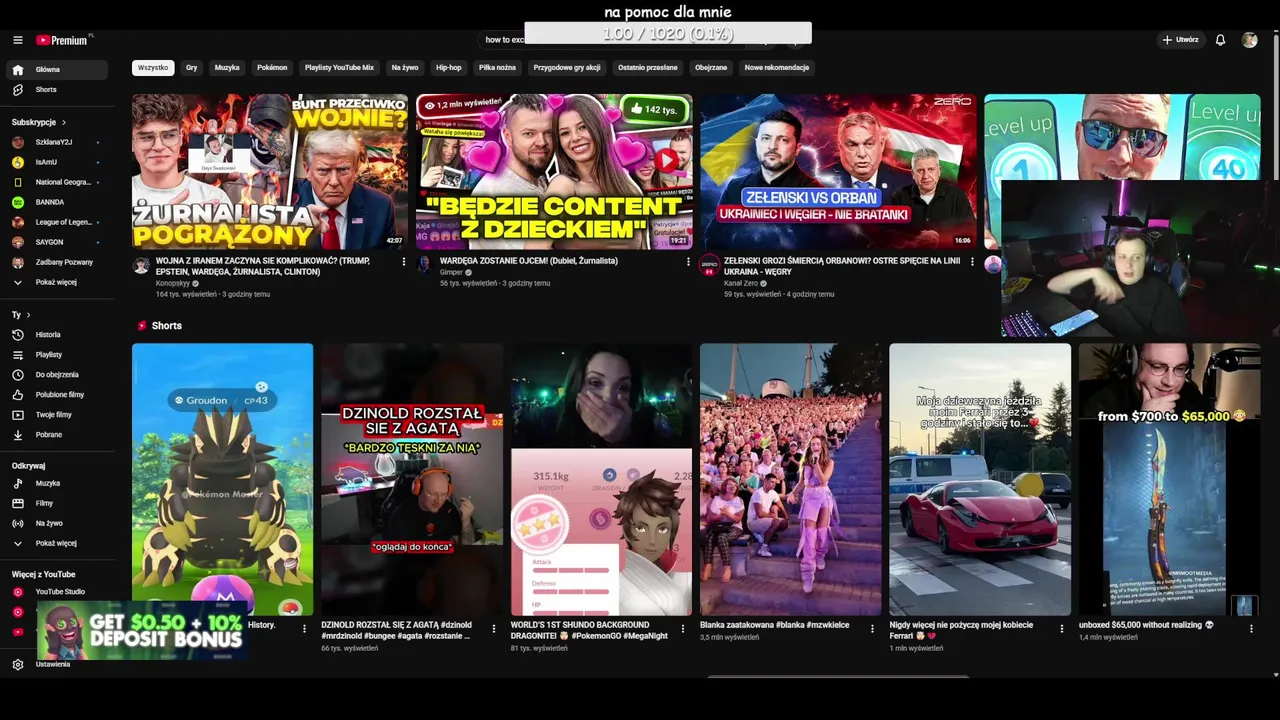The image size is (1280, 720).
Task: Open the notifications bell
Action: tap(1220, 40)
